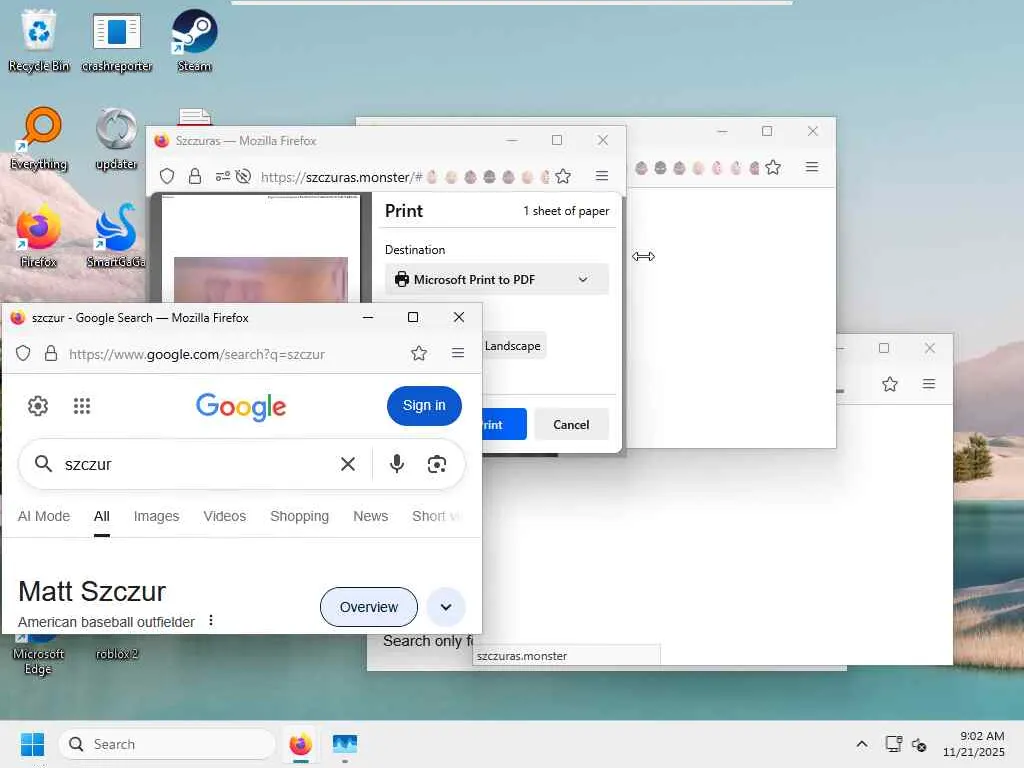
Task: Open hamburger menu in Google Search window
Action: (458, 353)
